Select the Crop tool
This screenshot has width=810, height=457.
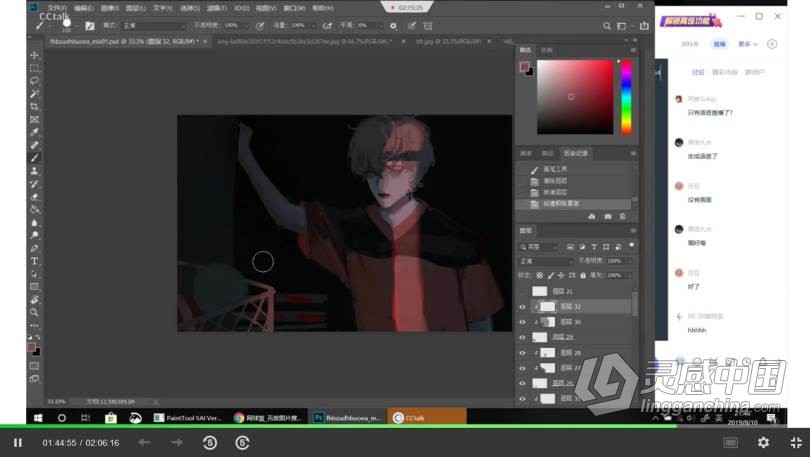[x=35, y=106]
